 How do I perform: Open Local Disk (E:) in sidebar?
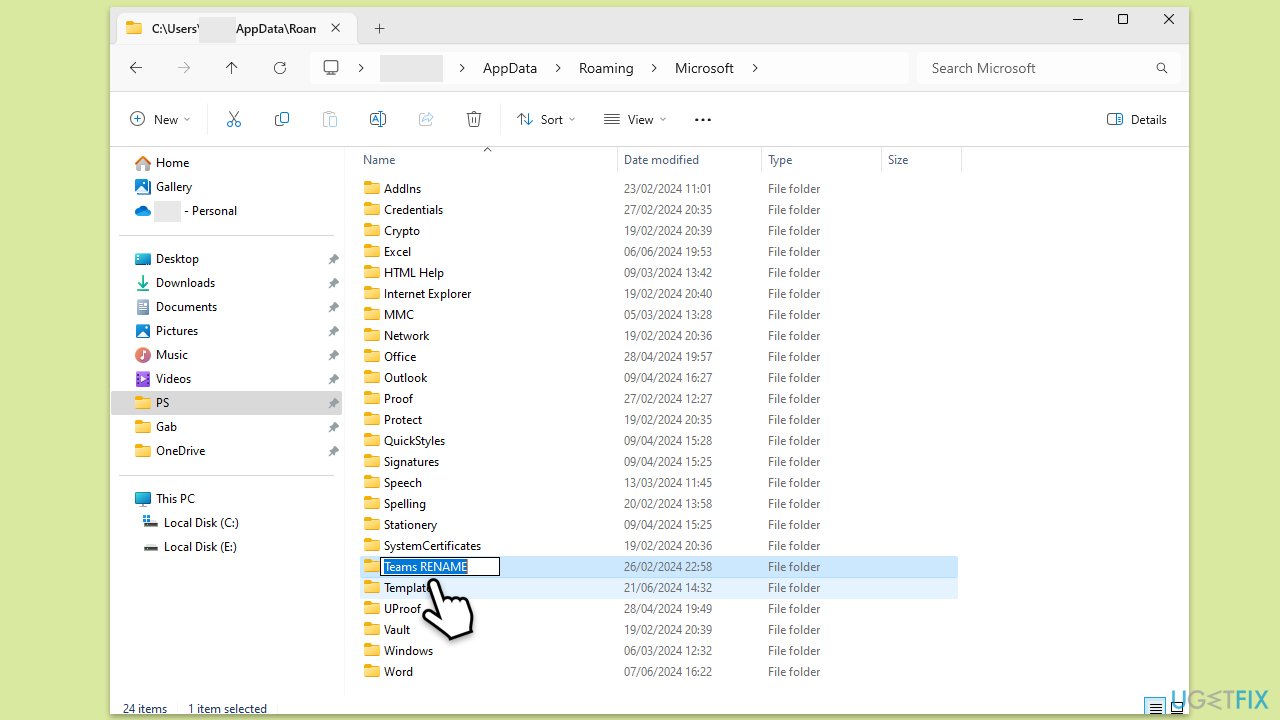tap(200, 547)
